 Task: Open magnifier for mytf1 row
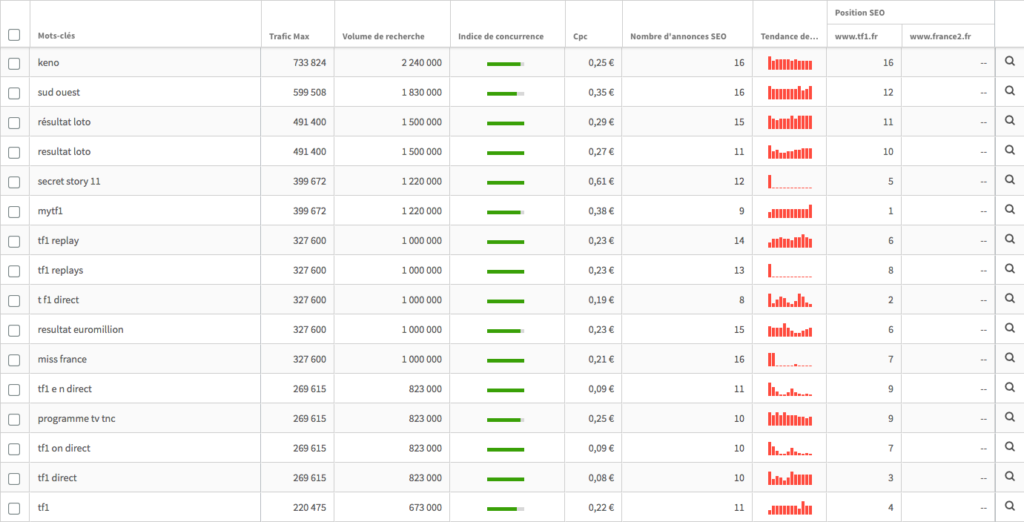[1009, 210]
